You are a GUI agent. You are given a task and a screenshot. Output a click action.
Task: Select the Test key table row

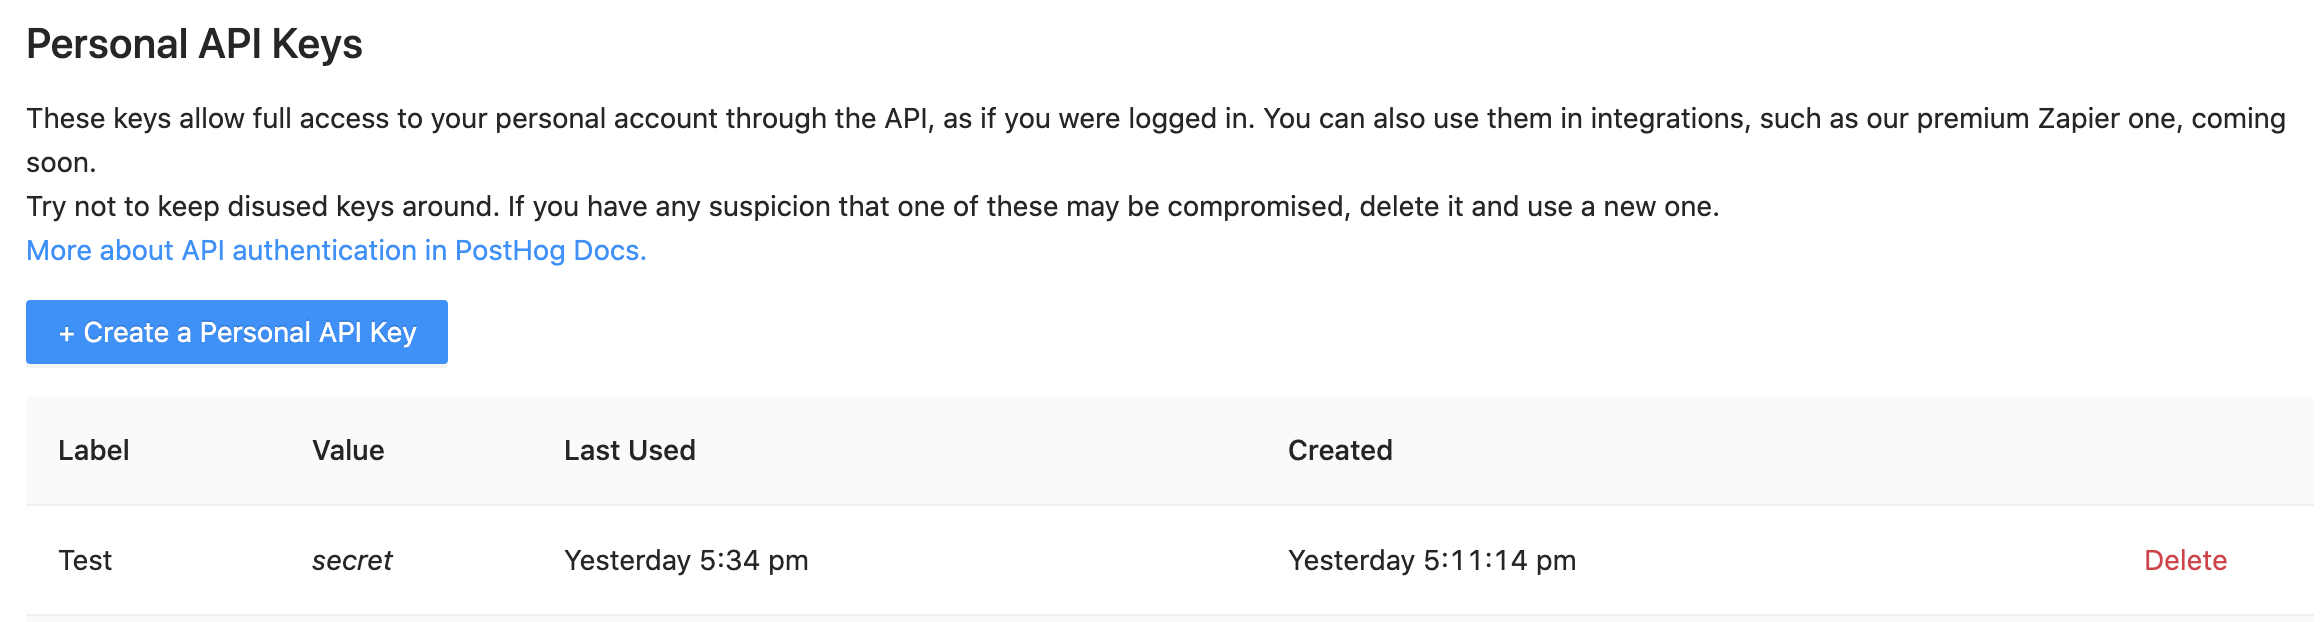pos(1100,560)
